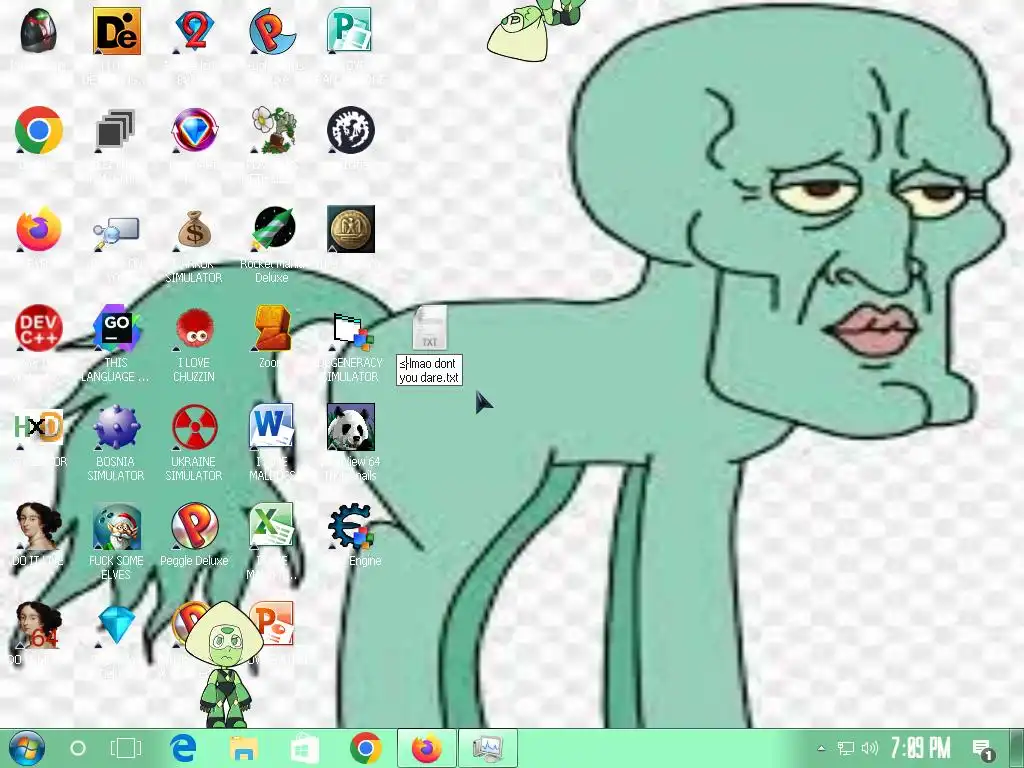
Task: Open the network status tray icon
Action: (x=846, y=748)
